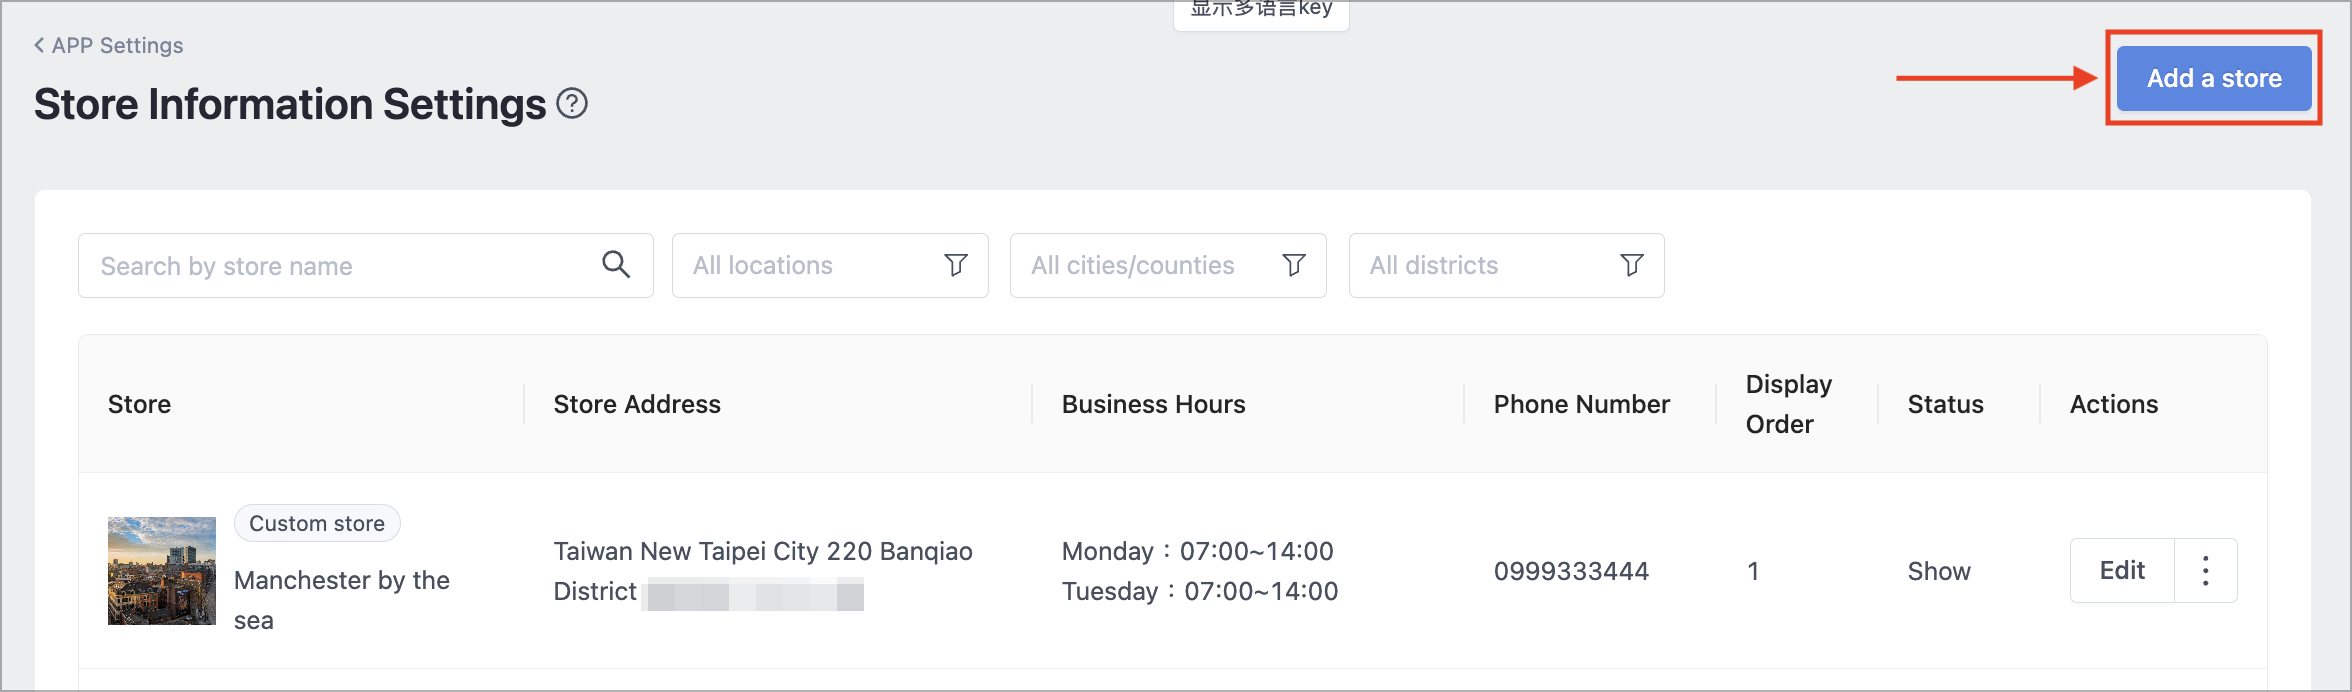Go back to APP Settings
The image size is (2352, 692).
(108, 45)
